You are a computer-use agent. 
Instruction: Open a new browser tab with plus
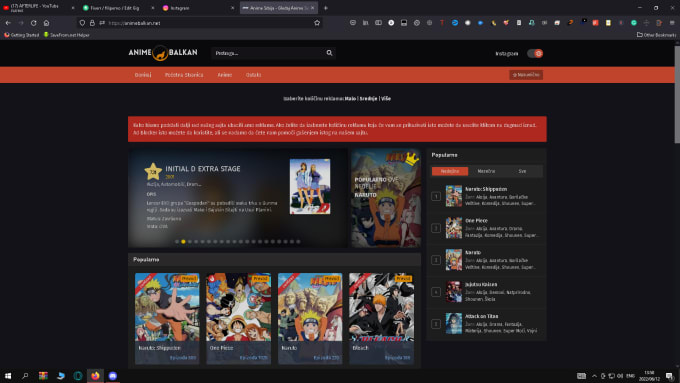[326, 8]
